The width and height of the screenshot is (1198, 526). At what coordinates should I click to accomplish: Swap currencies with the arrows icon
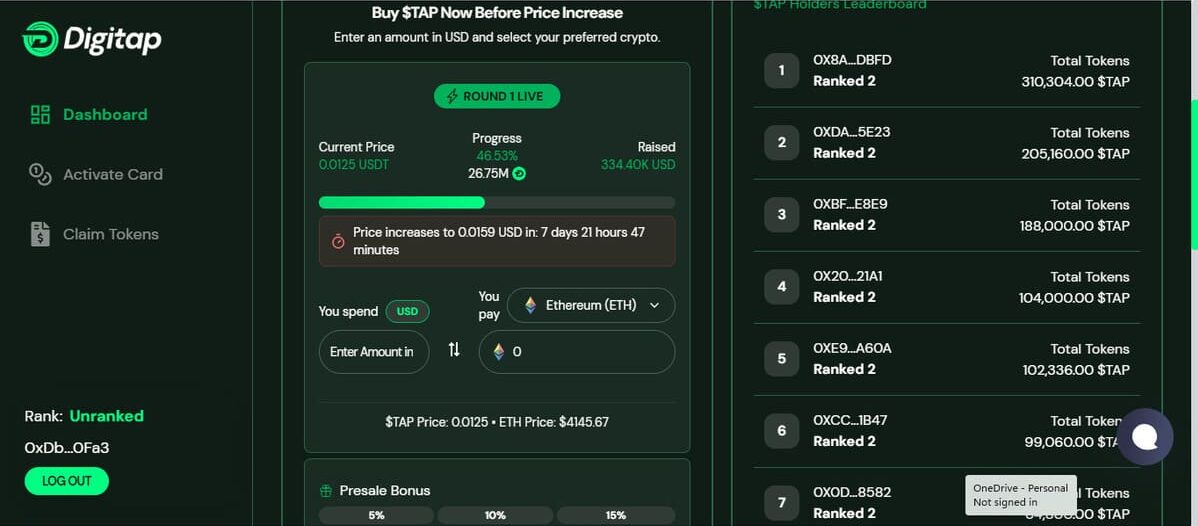pyautogui.click(x=454, y=350)
